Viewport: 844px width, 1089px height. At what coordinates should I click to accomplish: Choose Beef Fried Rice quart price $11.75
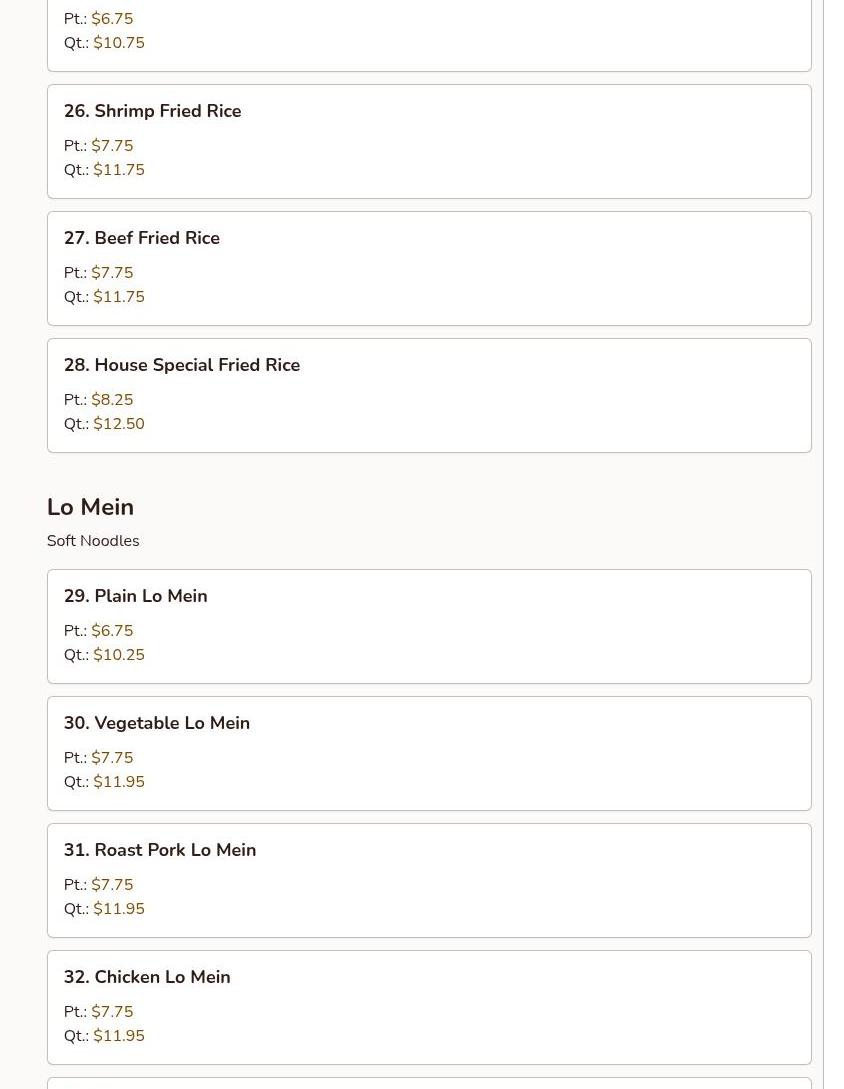[118, 297]
